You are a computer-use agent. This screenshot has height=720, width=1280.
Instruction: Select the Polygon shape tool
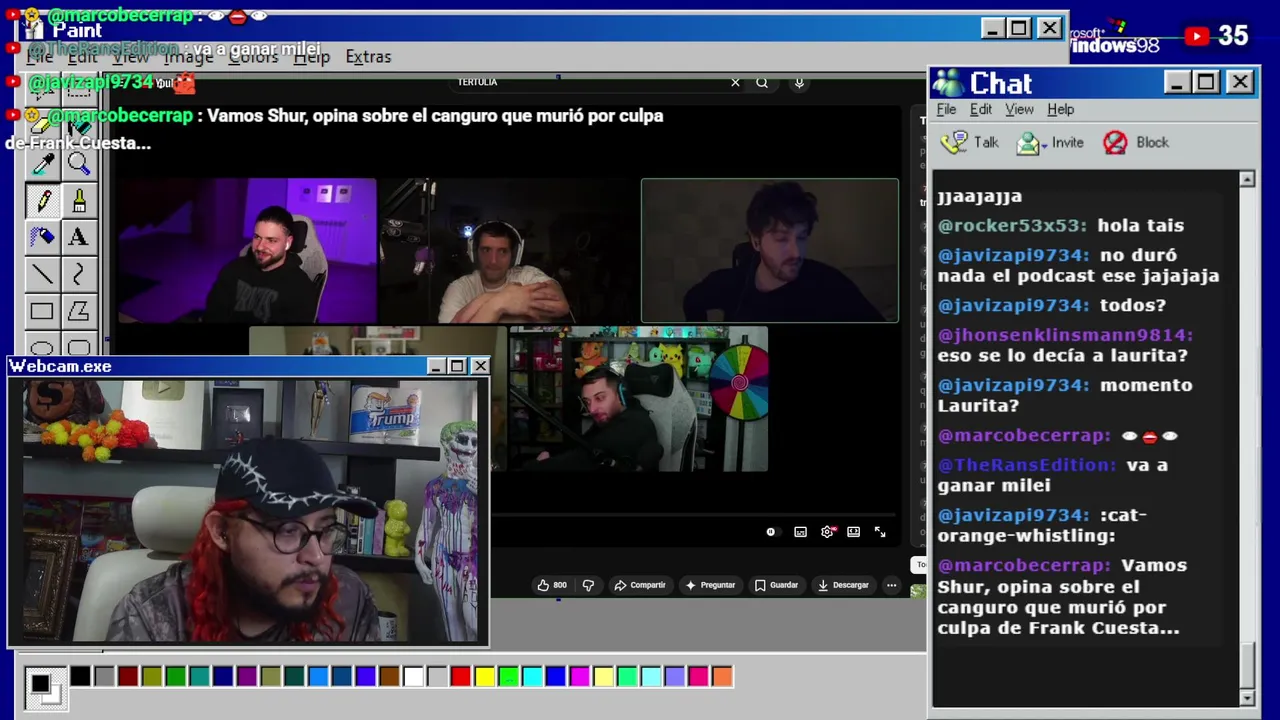[x=78, y=311]
